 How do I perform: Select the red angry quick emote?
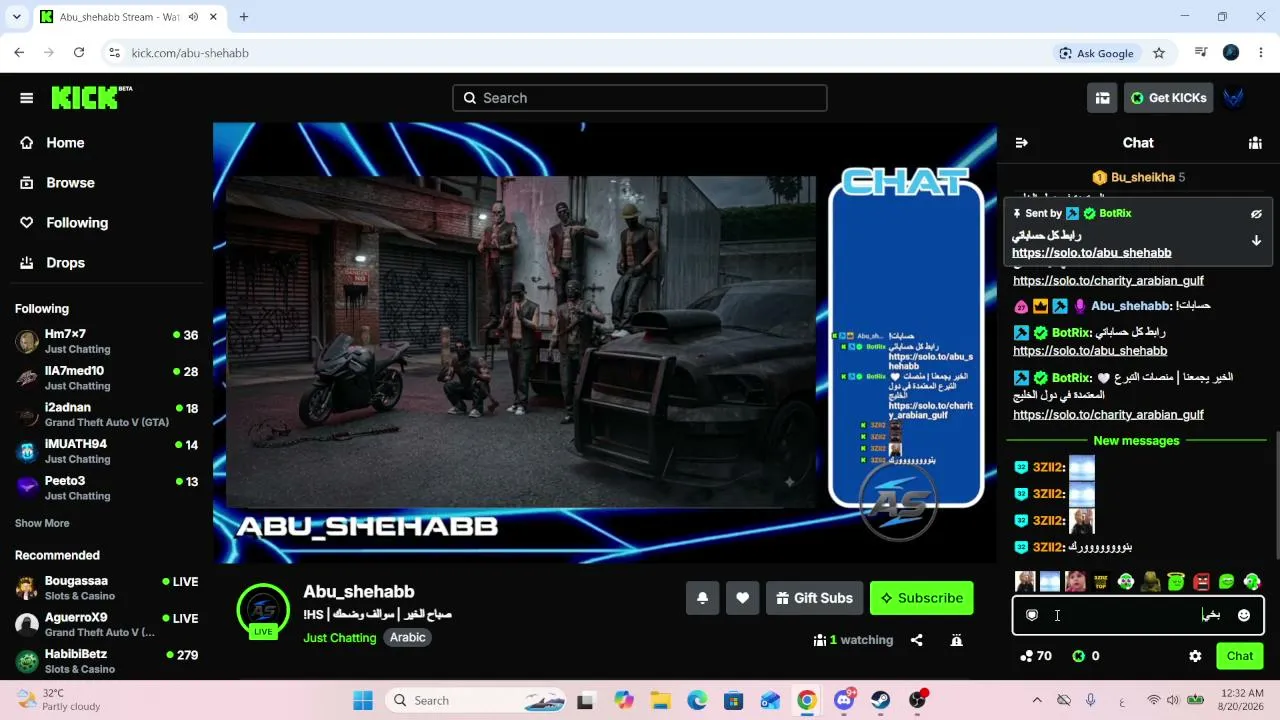click(1201, 582)
